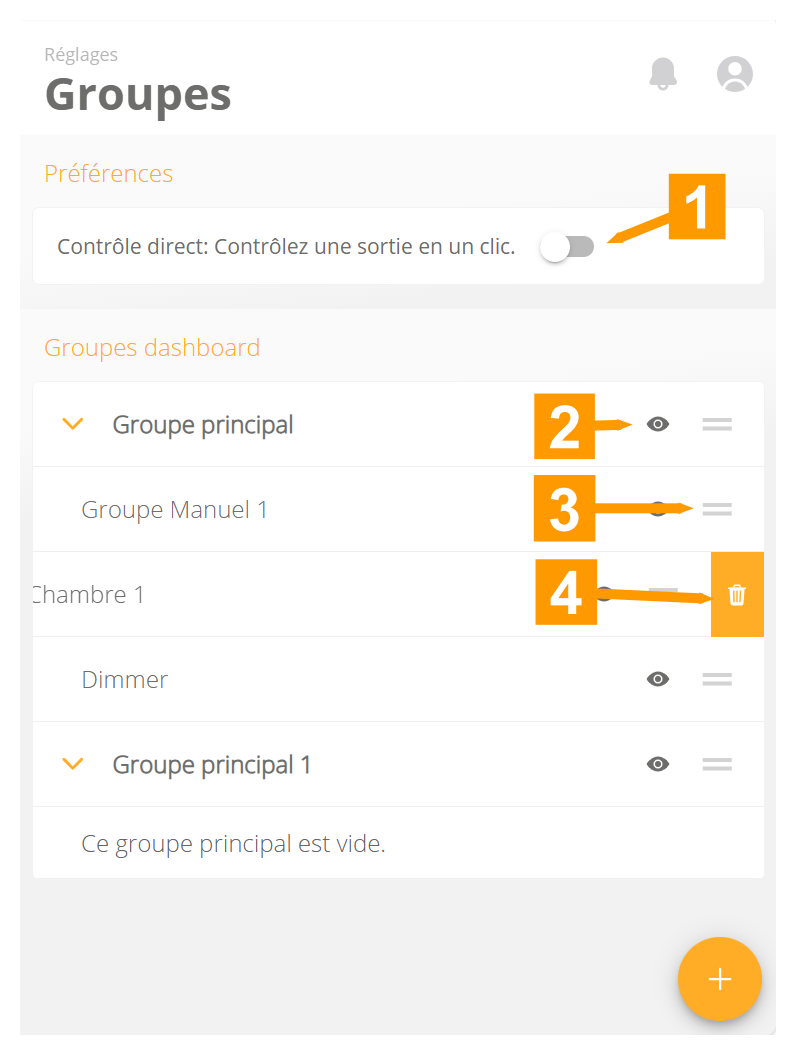Open the Dimmer group entry
The width and height of the screenshot is (796, 1055).
(124, 679)
